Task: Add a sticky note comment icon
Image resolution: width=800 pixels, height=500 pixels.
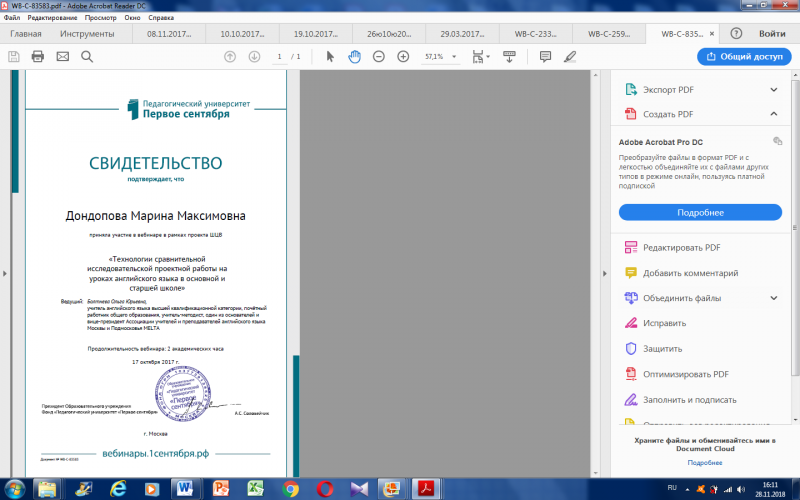Action: [x=545, y=57]
